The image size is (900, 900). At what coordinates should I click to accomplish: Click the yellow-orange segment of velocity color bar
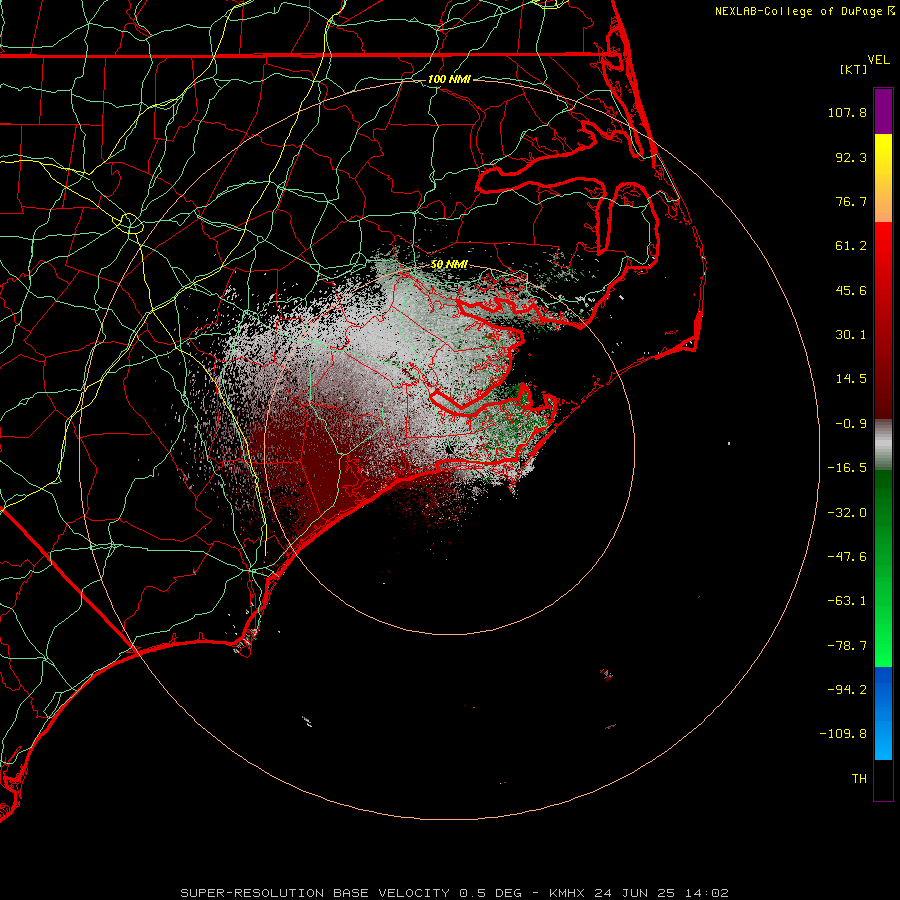pyautogui.click(x=883, y=178)
